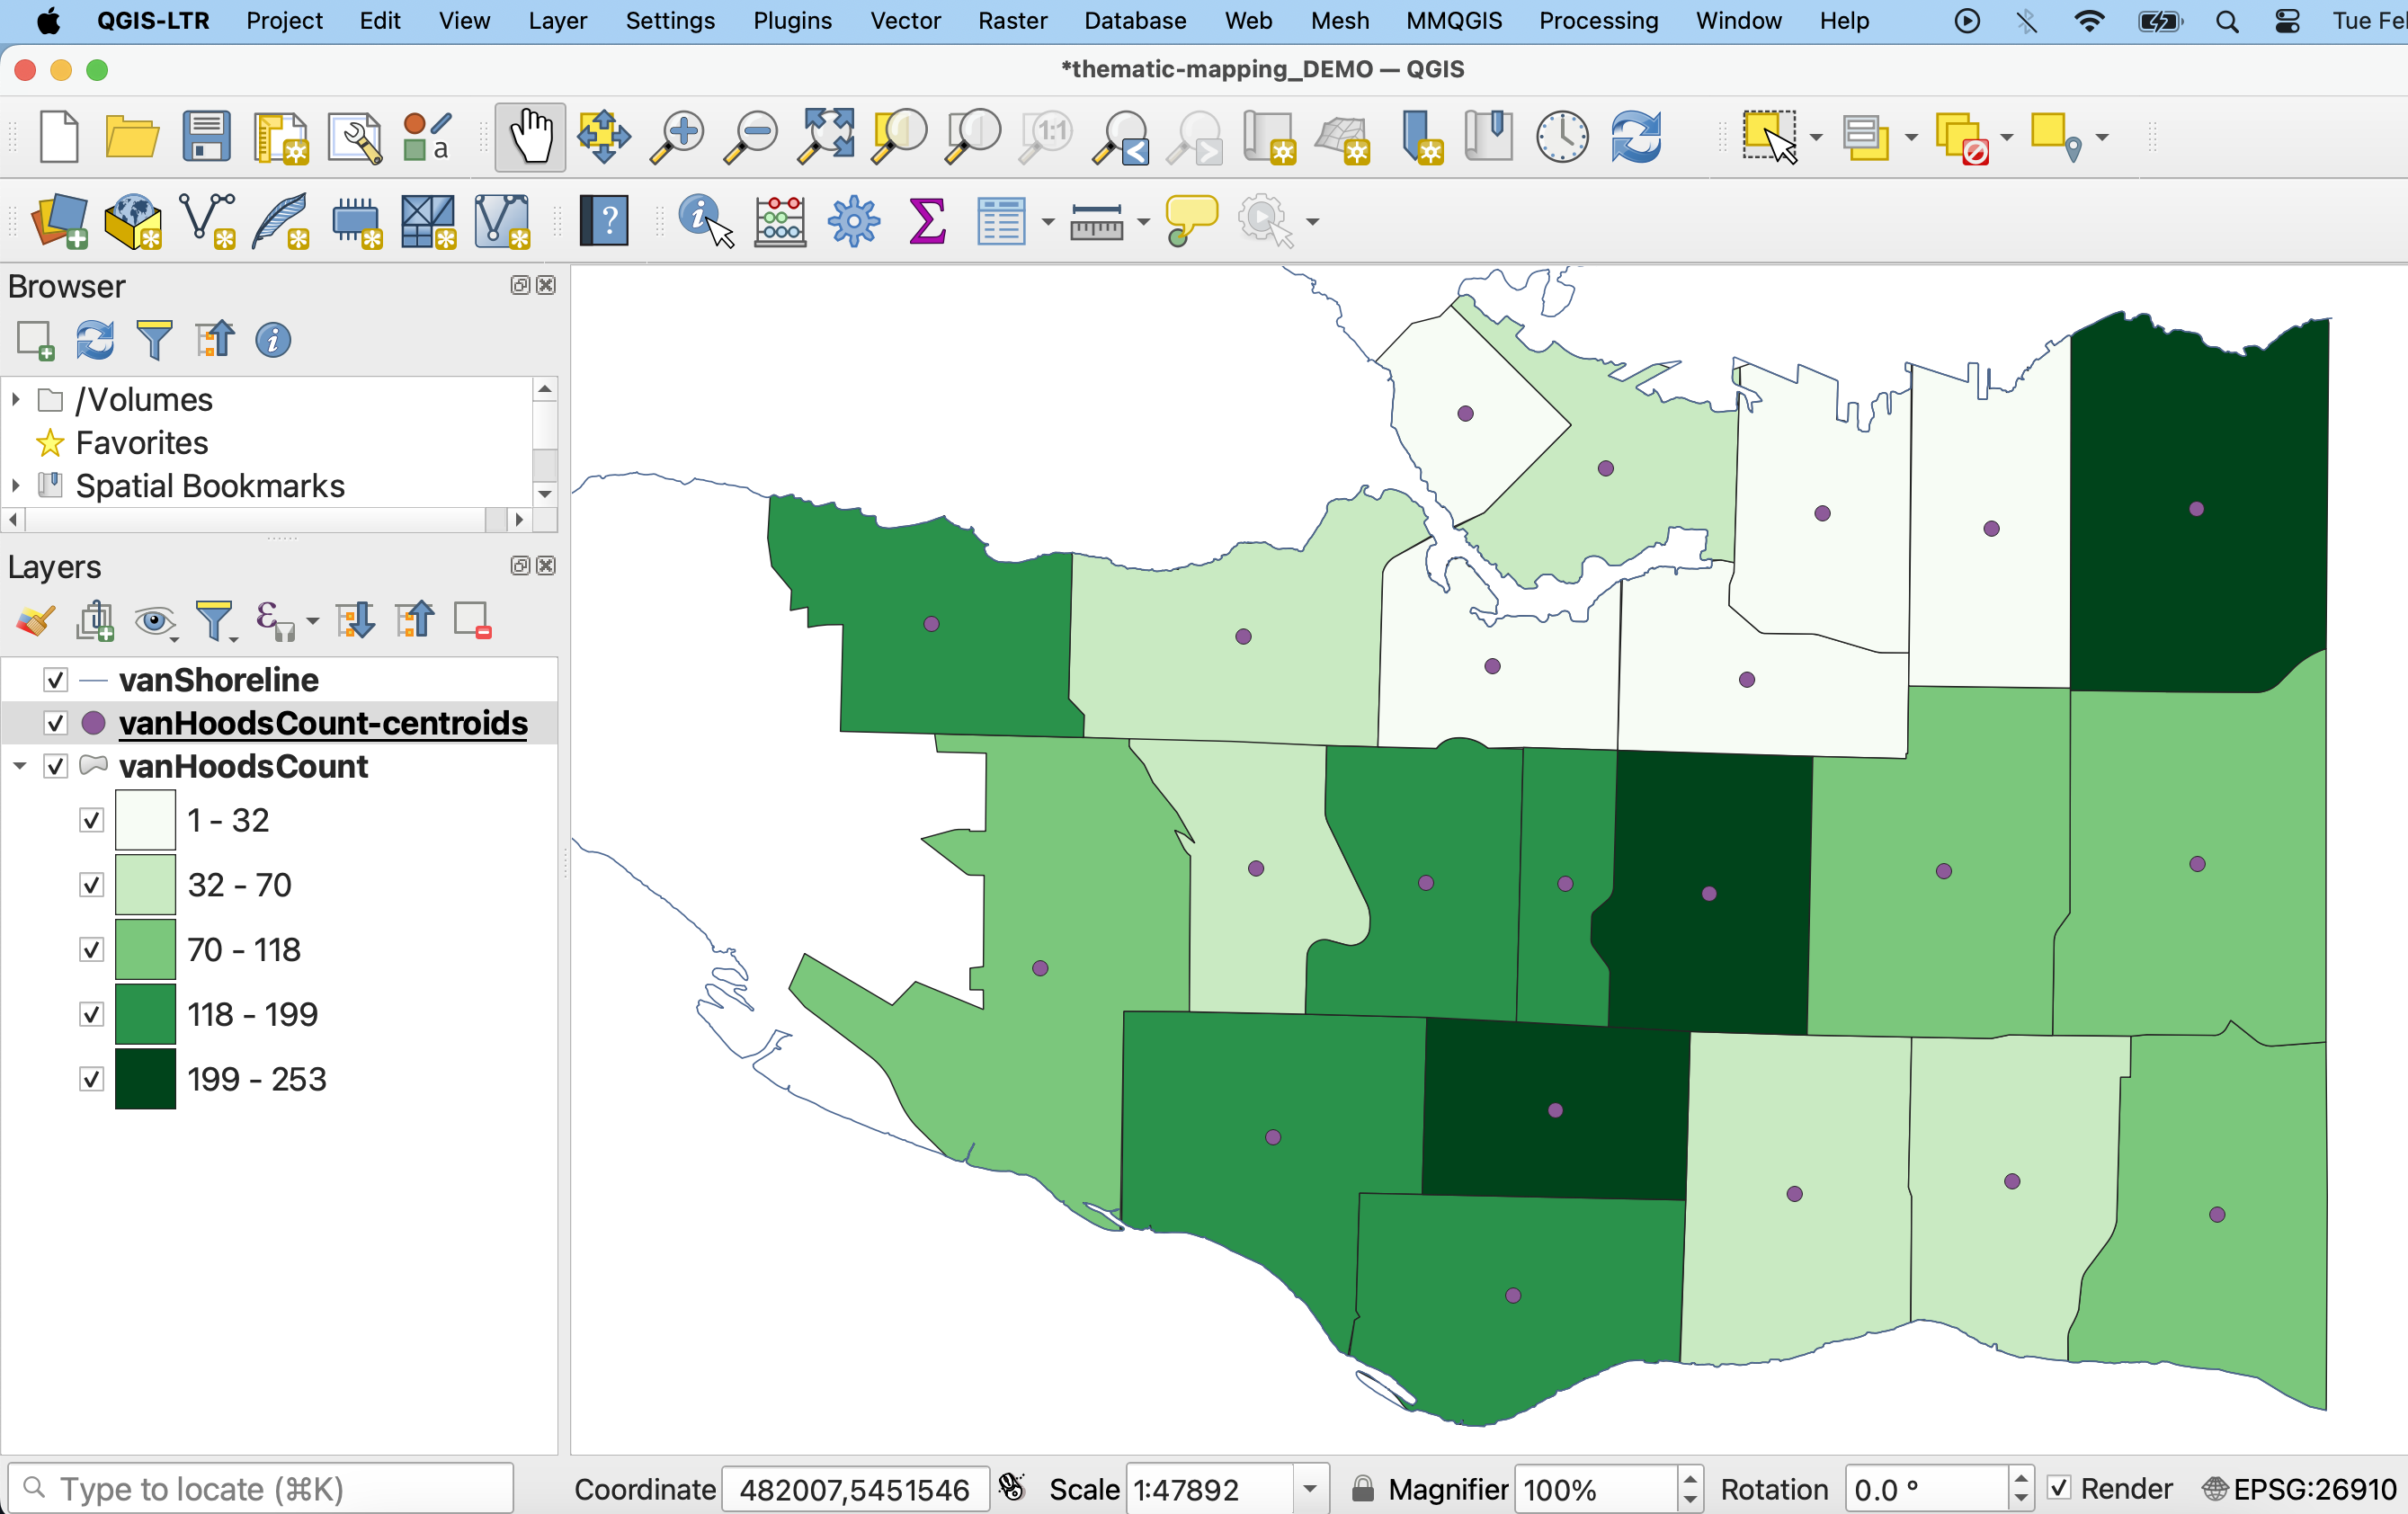
Task: Select the Pan Map hand tool
Action: pos(530,137)
